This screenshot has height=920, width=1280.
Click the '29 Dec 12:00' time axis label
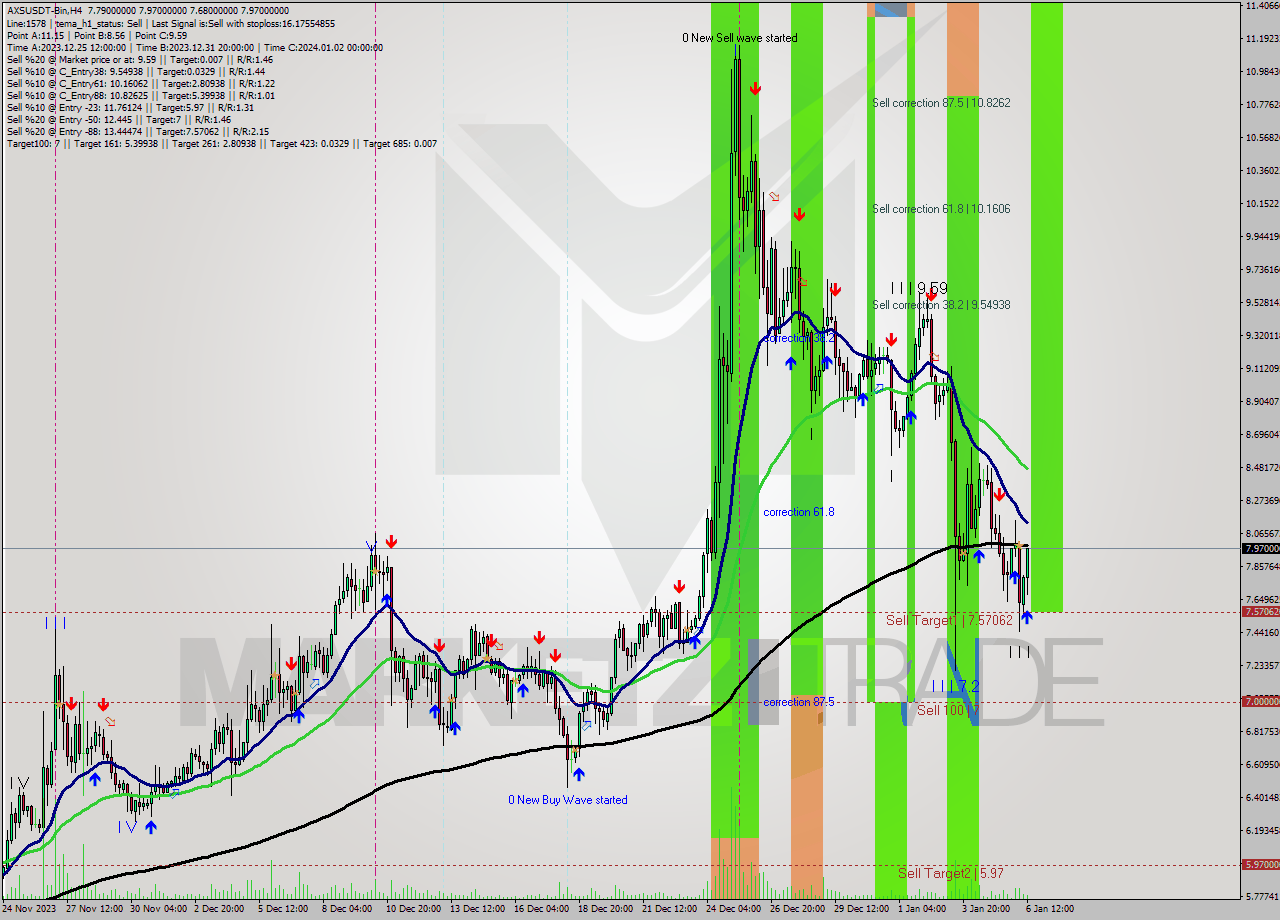[861, 909]
